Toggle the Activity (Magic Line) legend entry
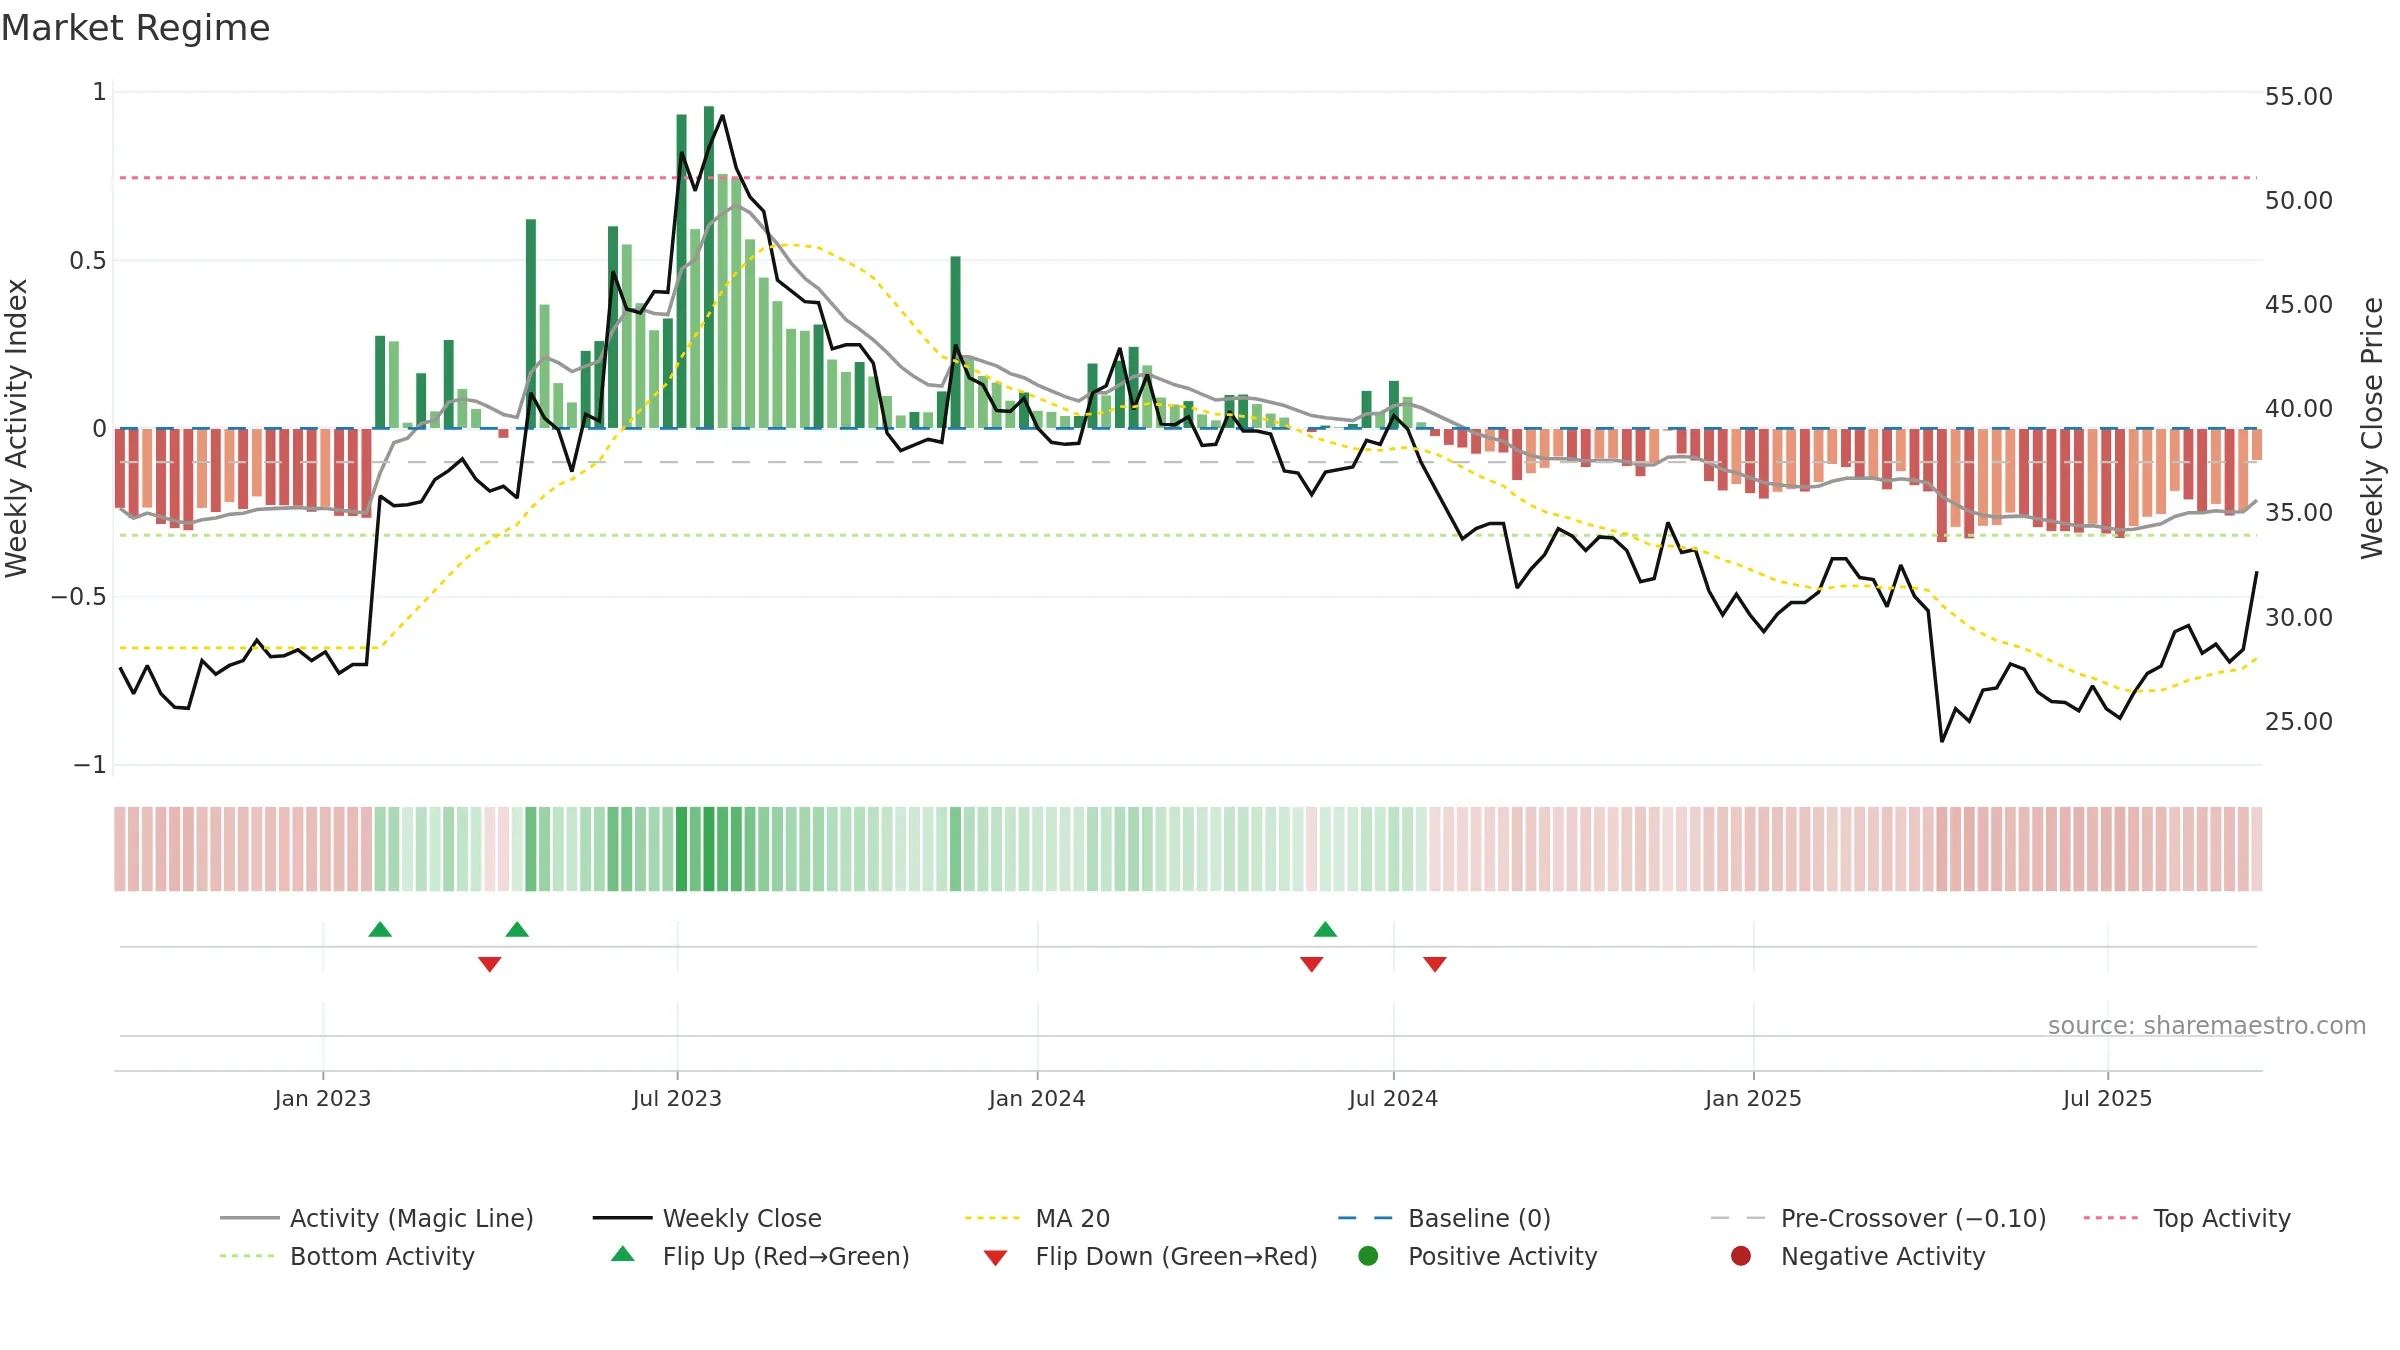Screen dimensions: 2400x1350 pyautogui.click(x=377, y=1218)
